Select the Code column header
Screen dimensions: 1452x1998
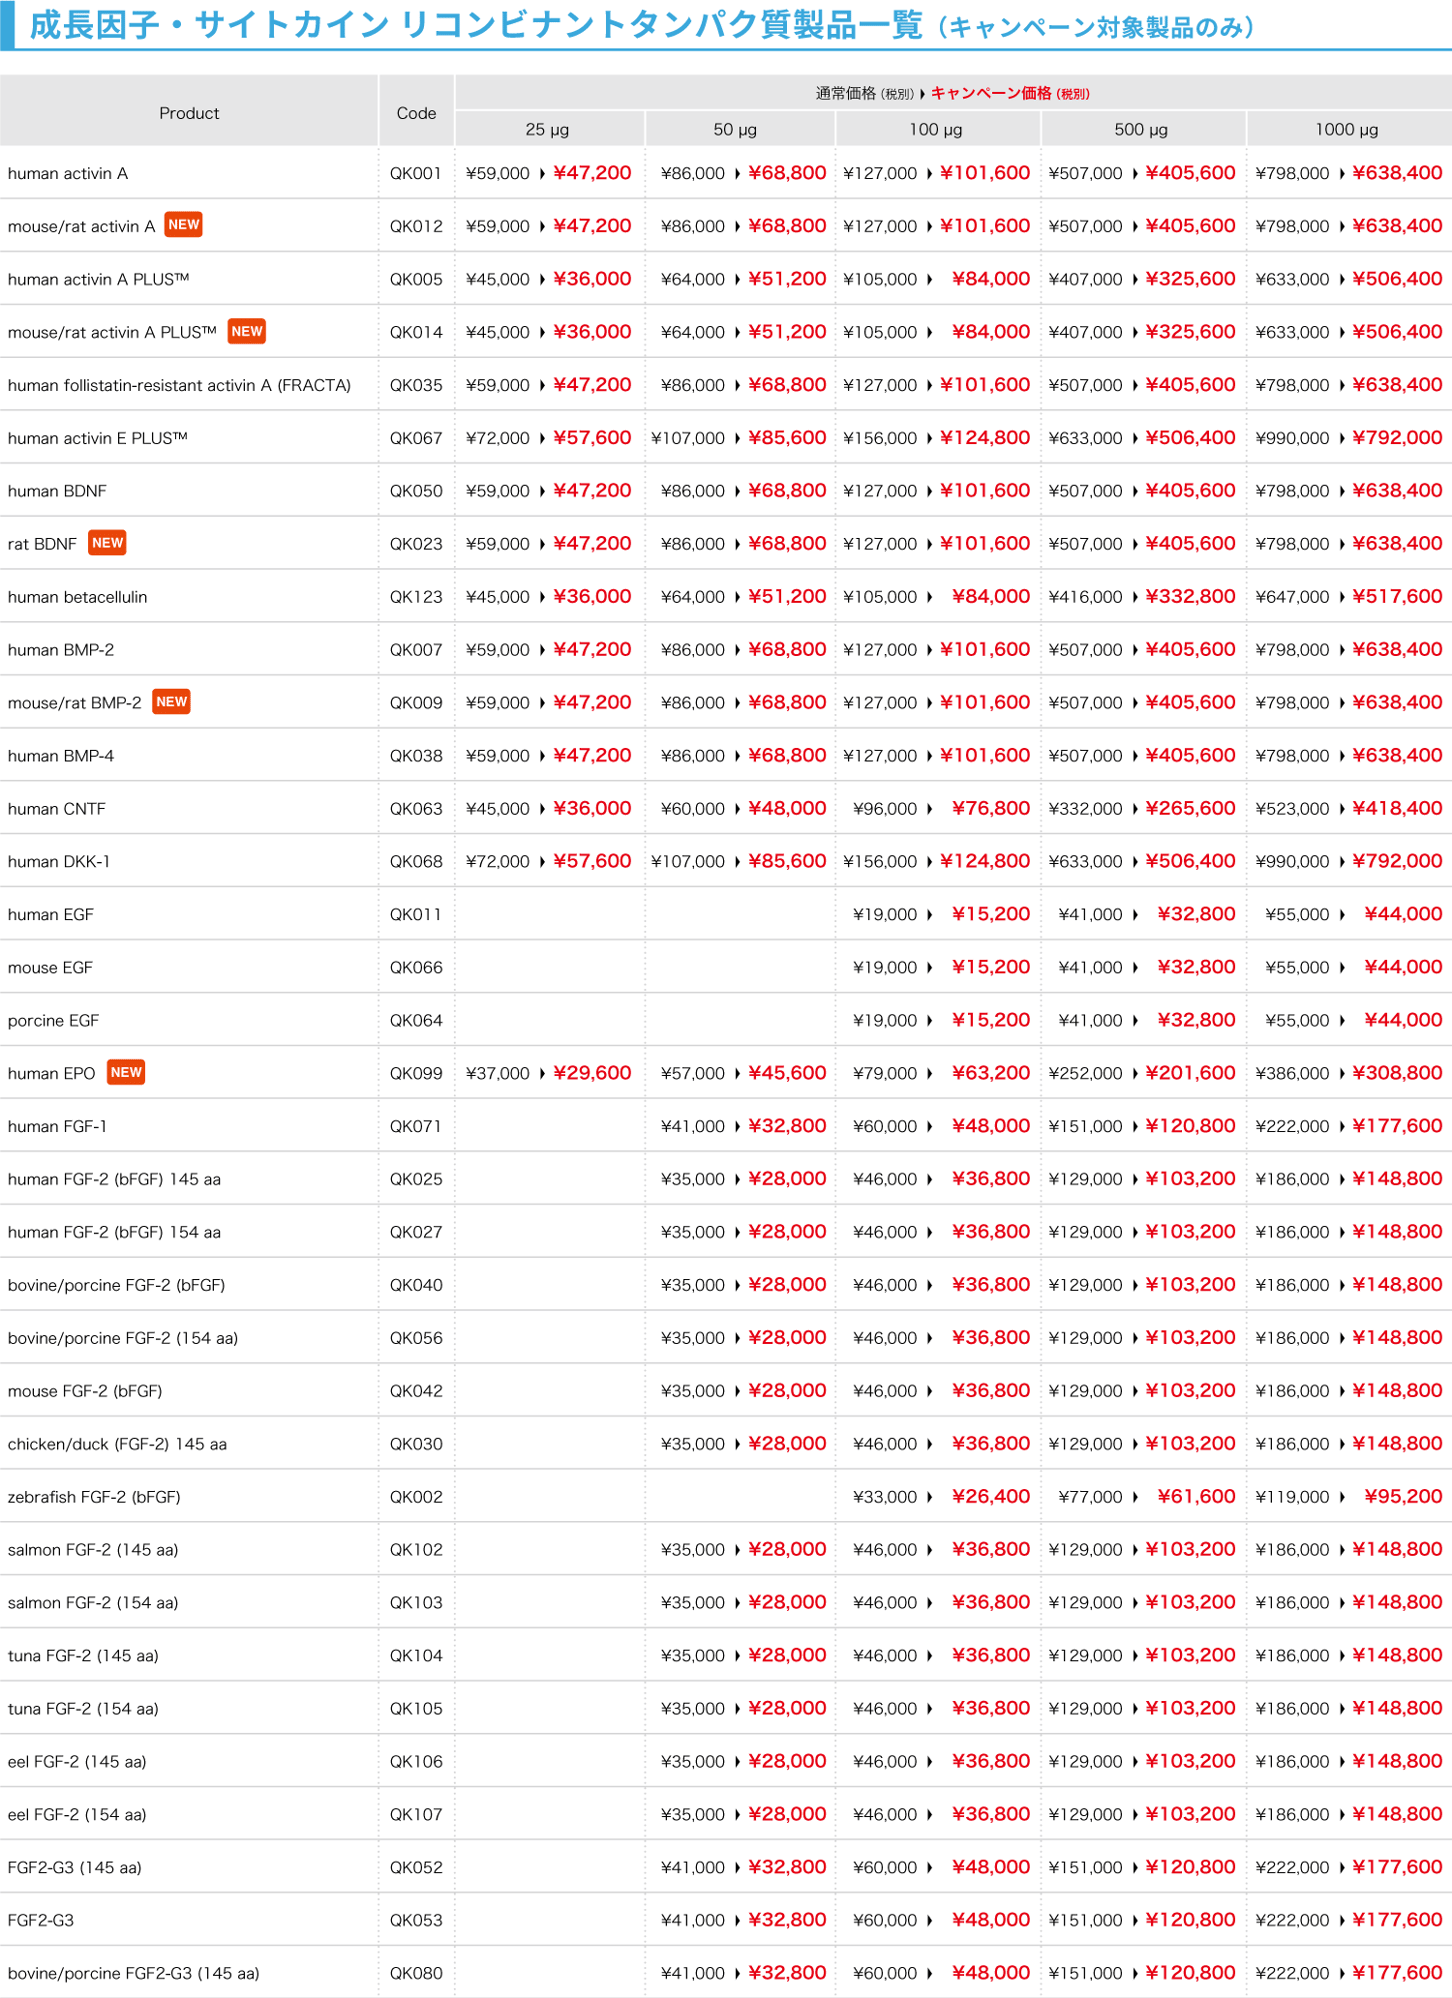pyautogui.click(x=416, y=113)
